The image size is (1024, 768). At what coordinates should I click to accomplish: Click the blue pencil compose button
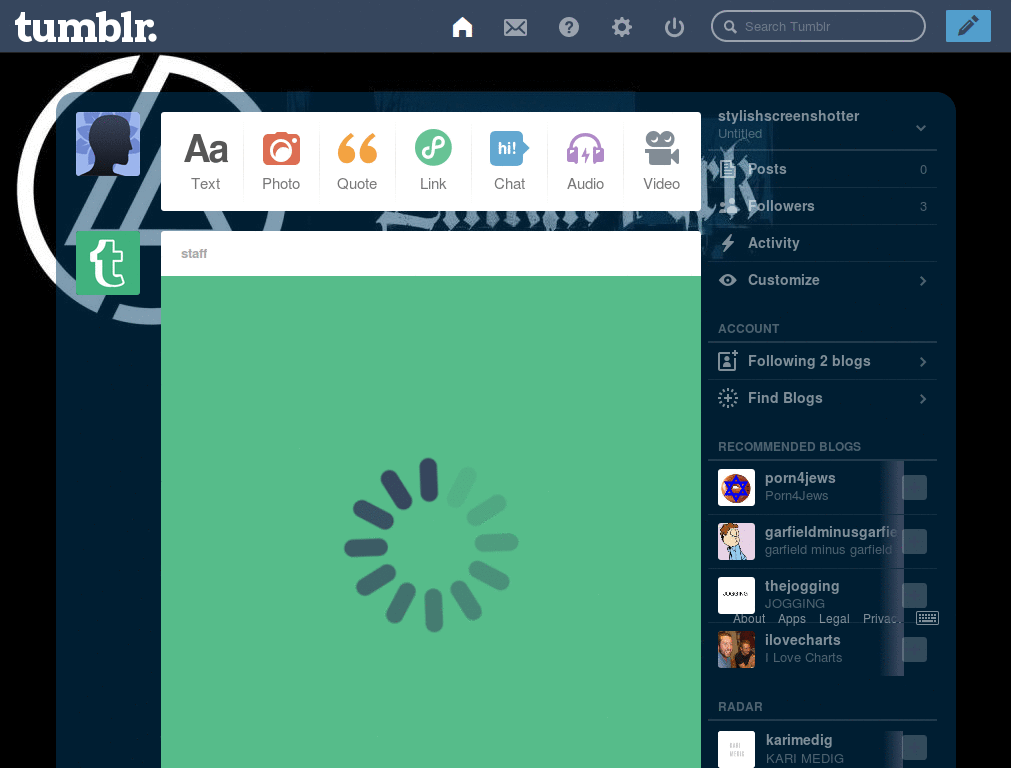(x=968, y=26)
